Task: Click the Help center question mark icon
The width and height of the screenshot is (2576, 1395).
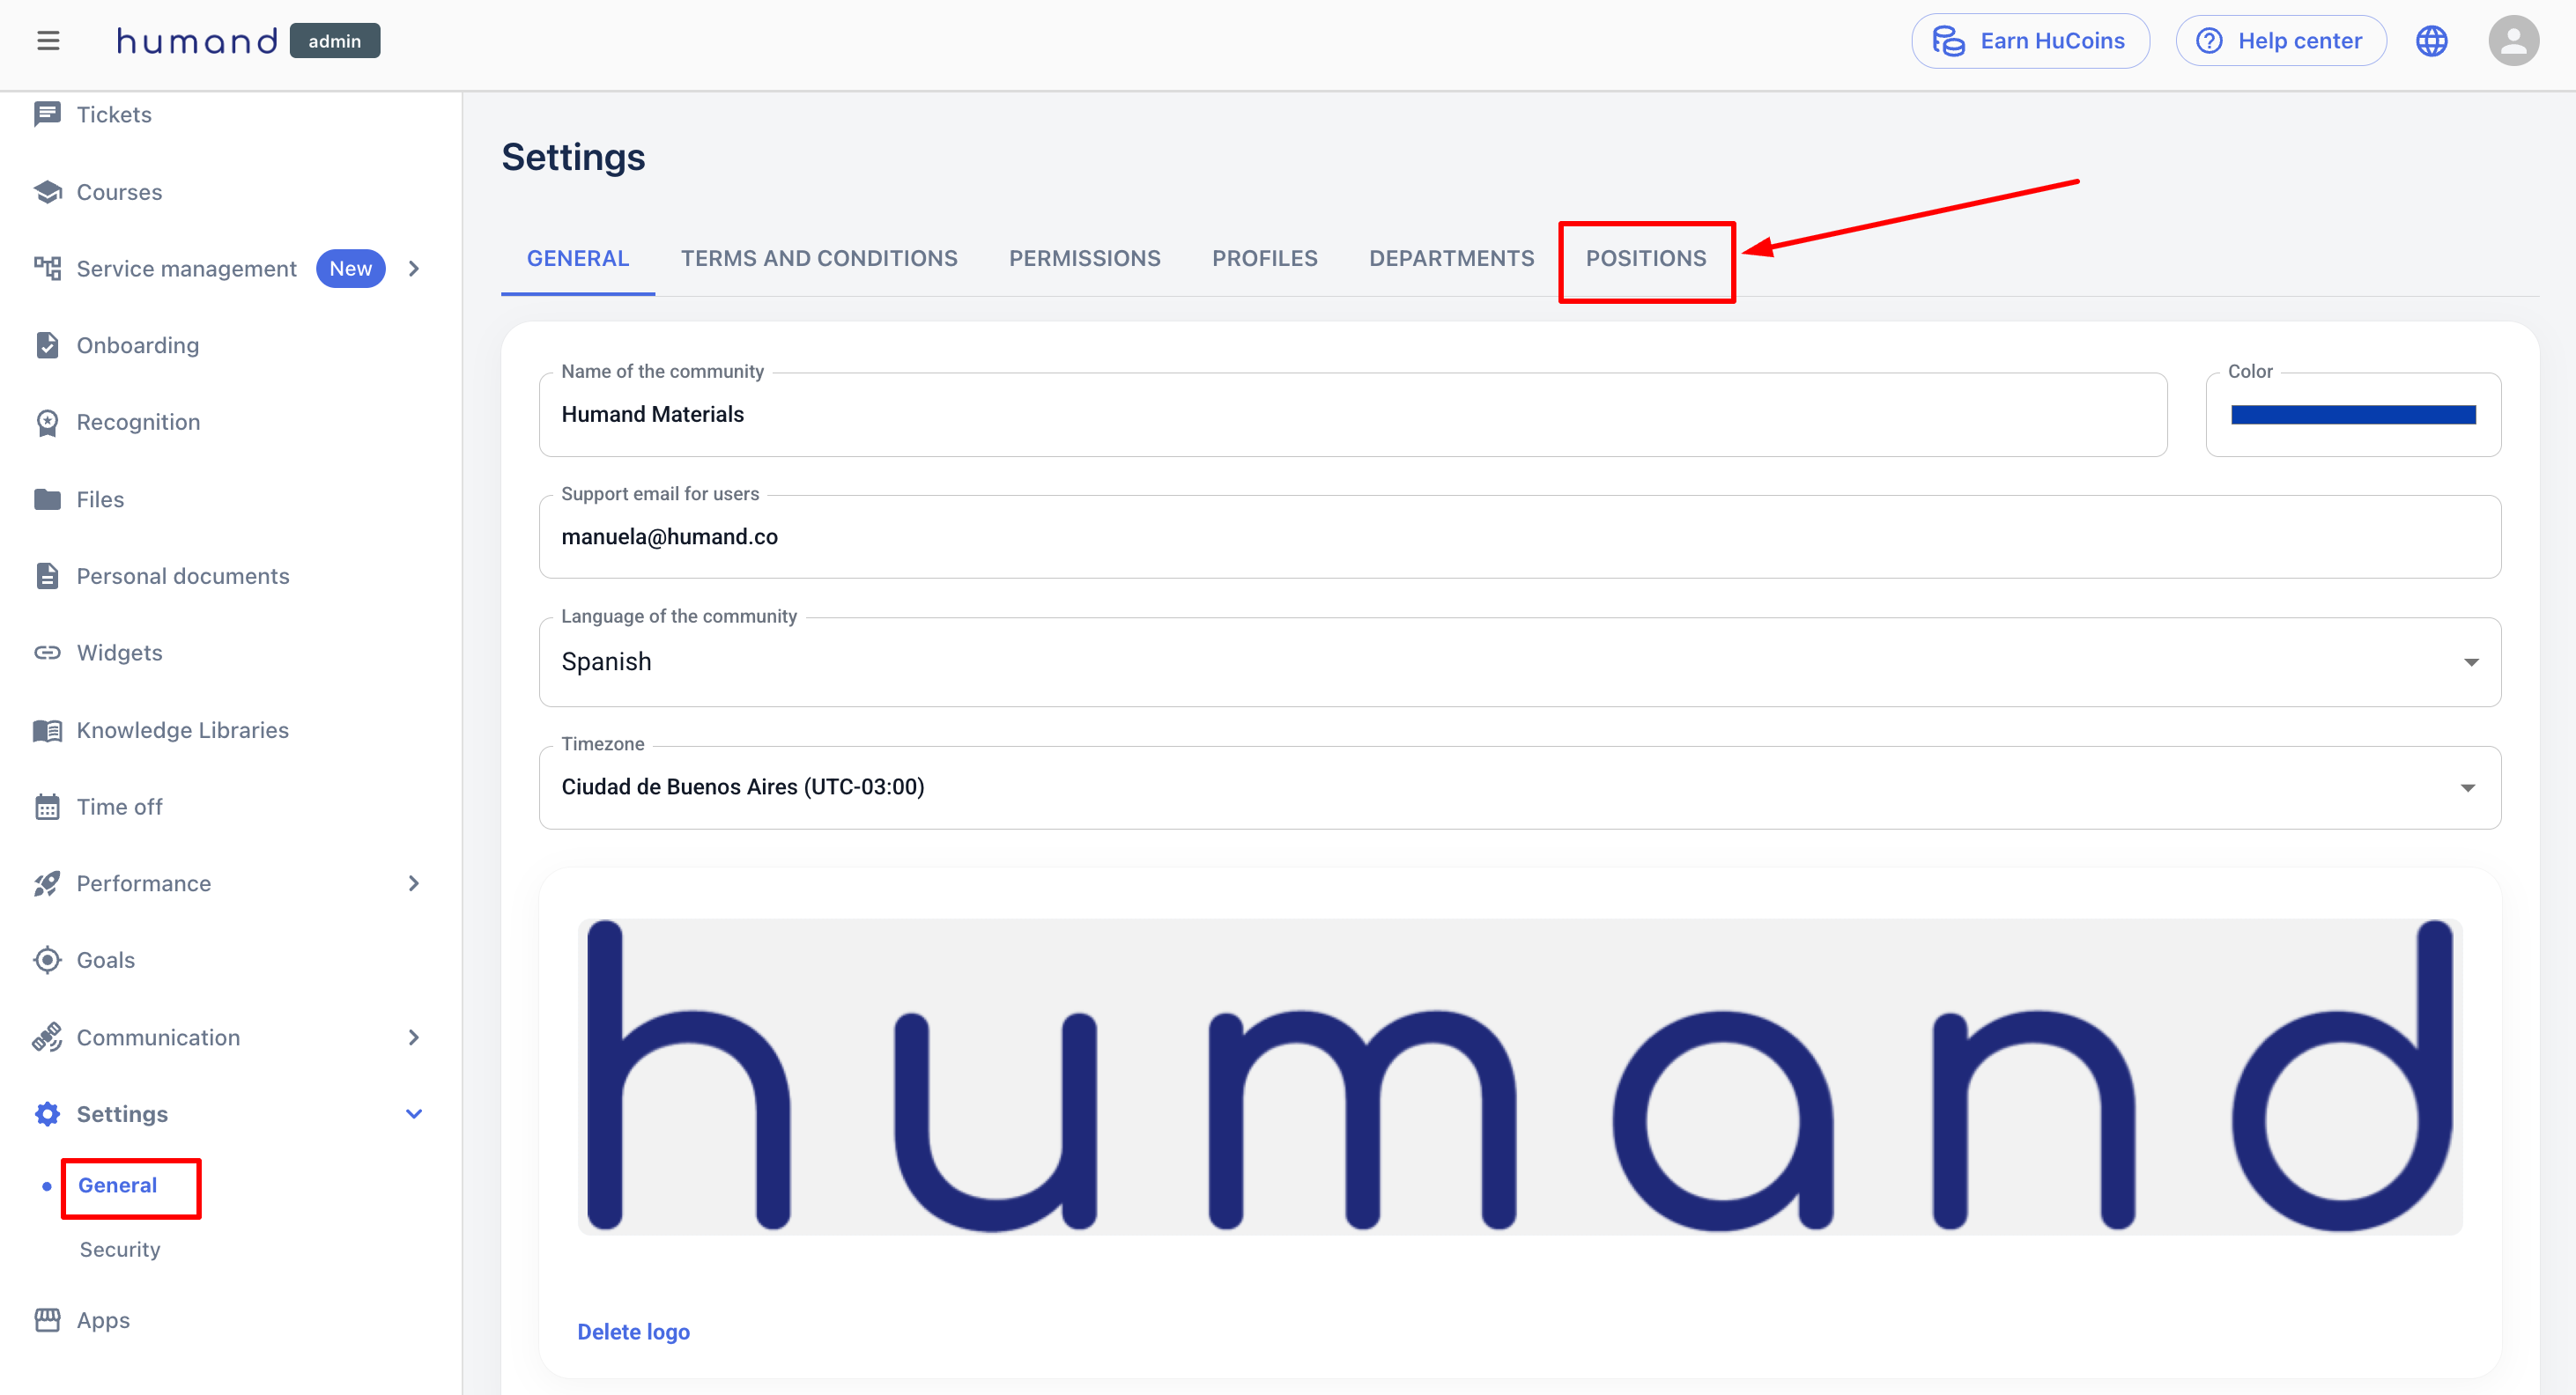Action: (x=2209, y=41)
